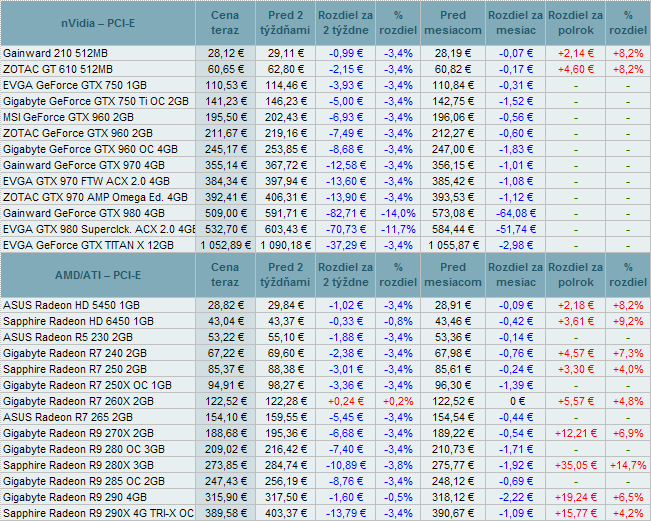Click the 'nVidia – PCI-E' section header
The height and width of the screenshot is (521, 651).
point(98,23)
